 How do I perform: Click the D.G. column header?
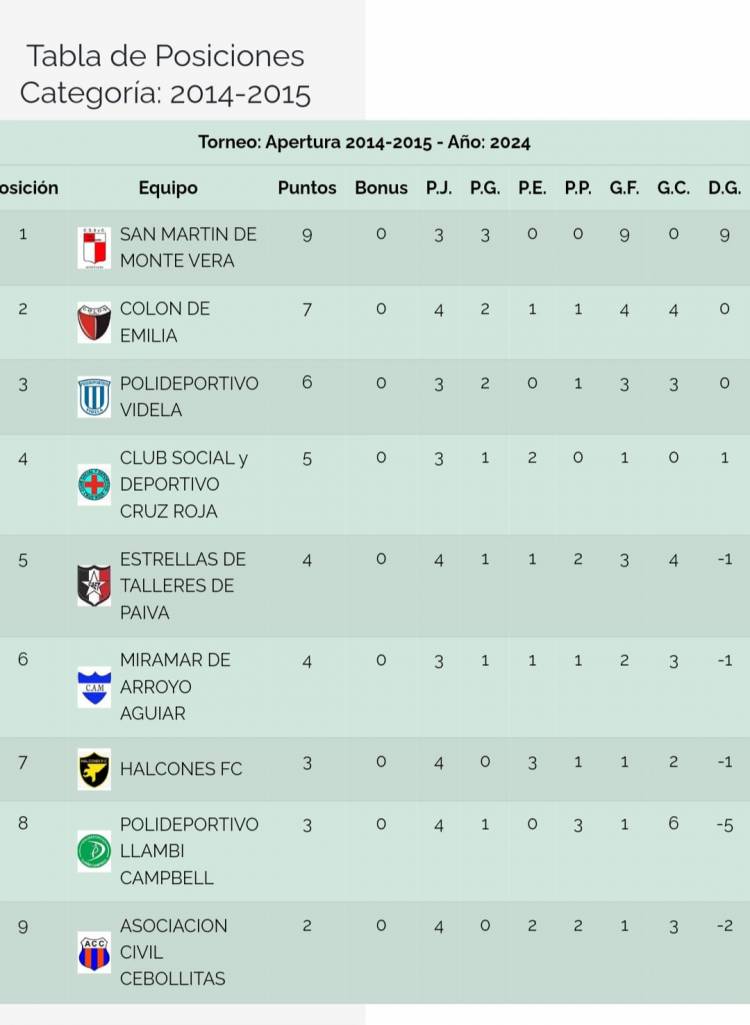724,188
